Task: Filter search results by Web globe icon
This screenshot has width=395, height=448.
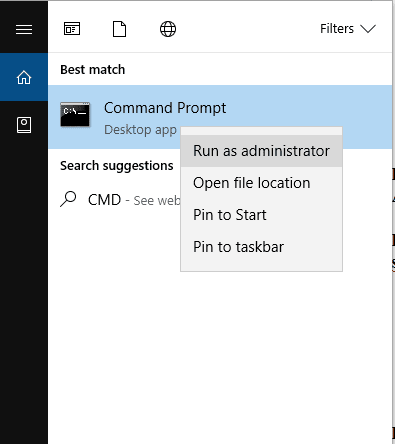Action: (x=168, y=29)
